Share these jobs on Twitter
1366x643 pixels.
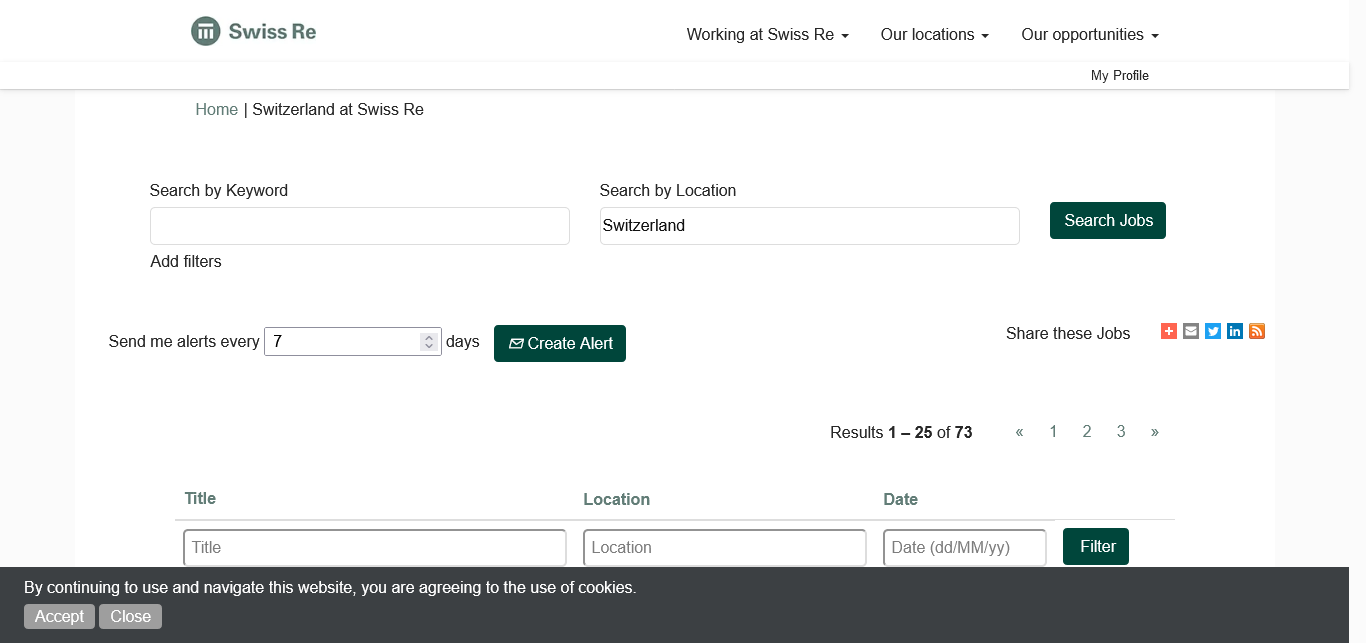tap(1212, 331)
